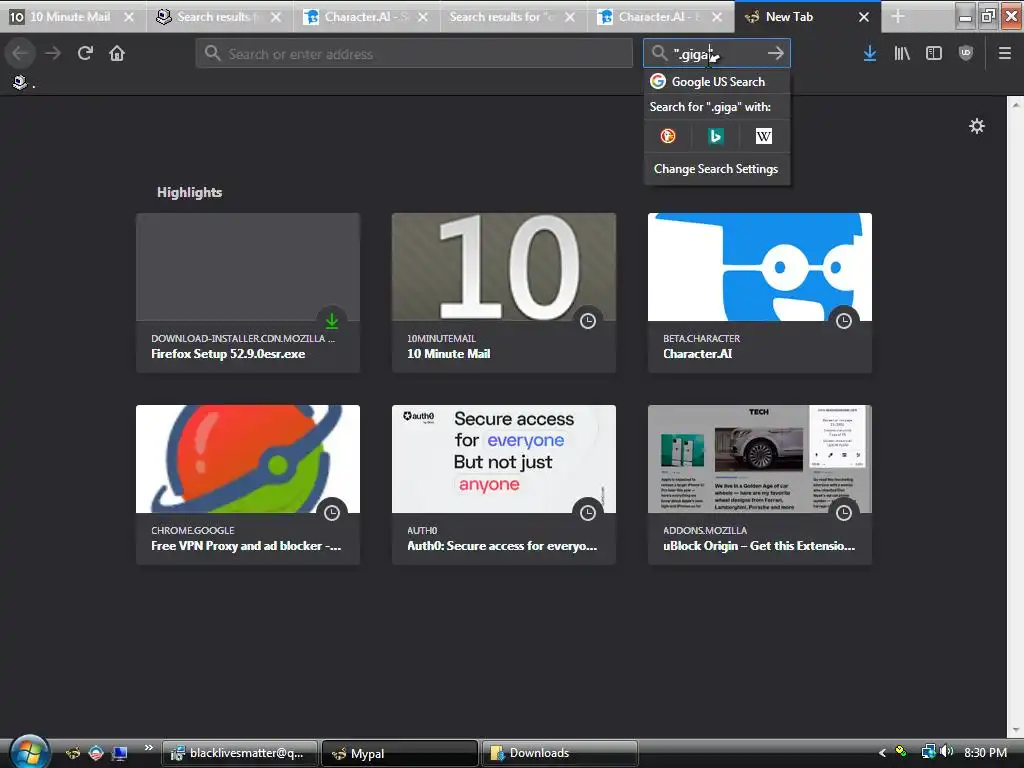Open Firefox Setup 52.9.0esr.exe highlight
The image size is (1024, 768).
click(248, 293)
